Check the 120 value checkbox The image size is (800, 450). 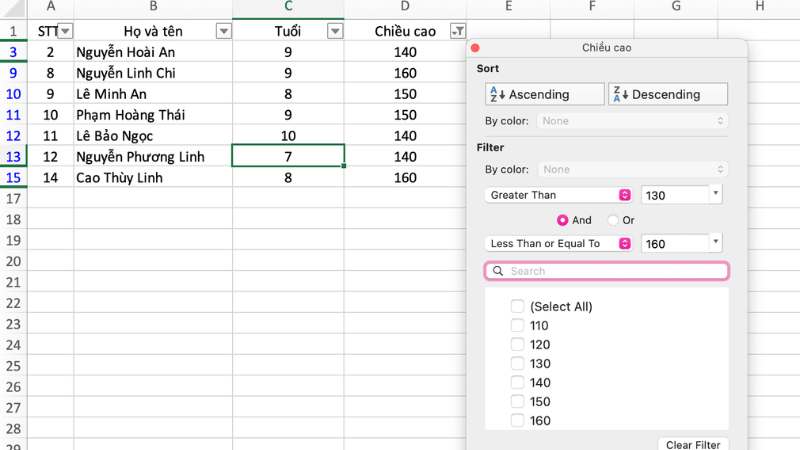coord(517,344)
